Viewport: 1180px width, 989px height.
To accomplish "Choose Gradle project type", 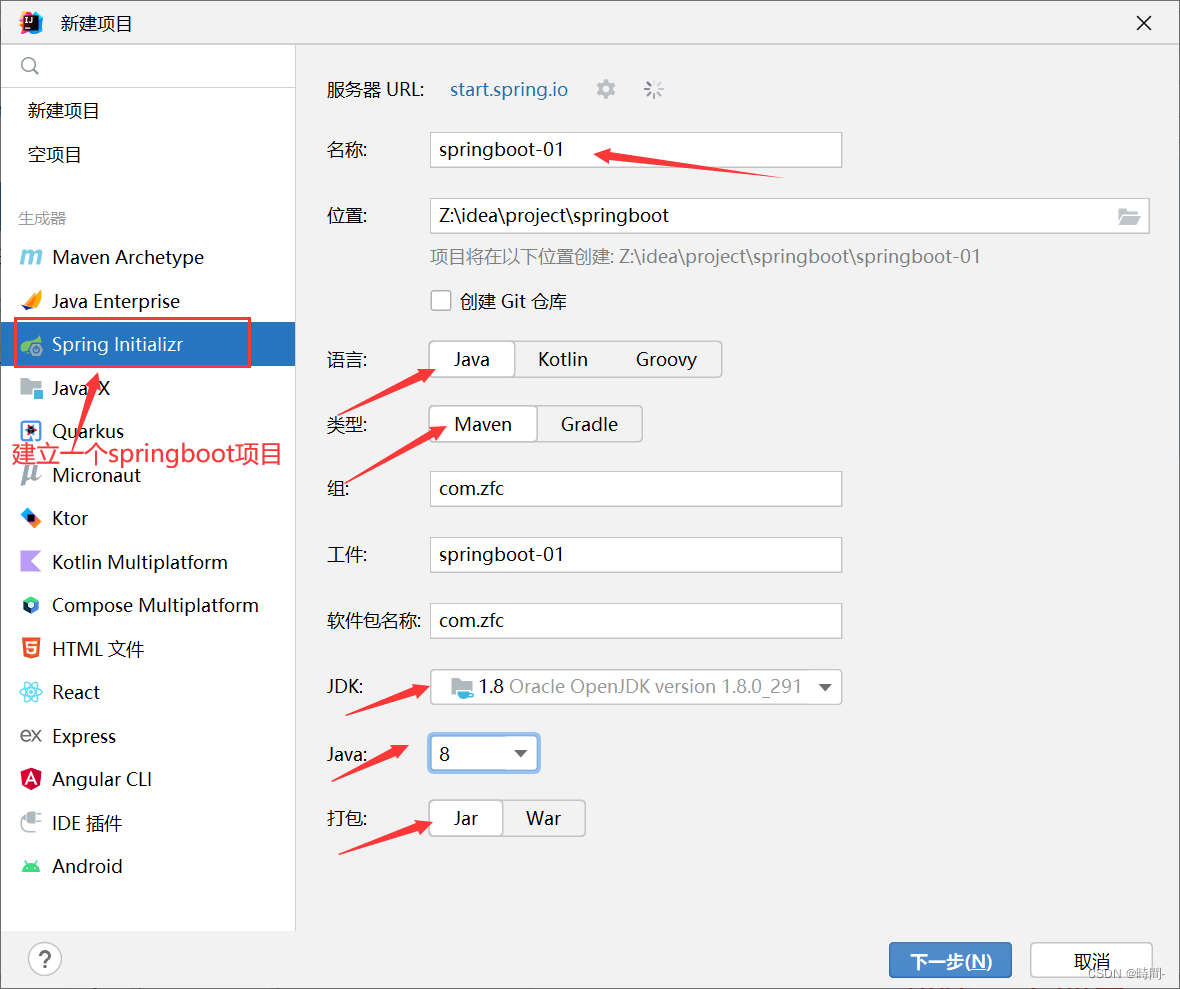I will point(589,424).
